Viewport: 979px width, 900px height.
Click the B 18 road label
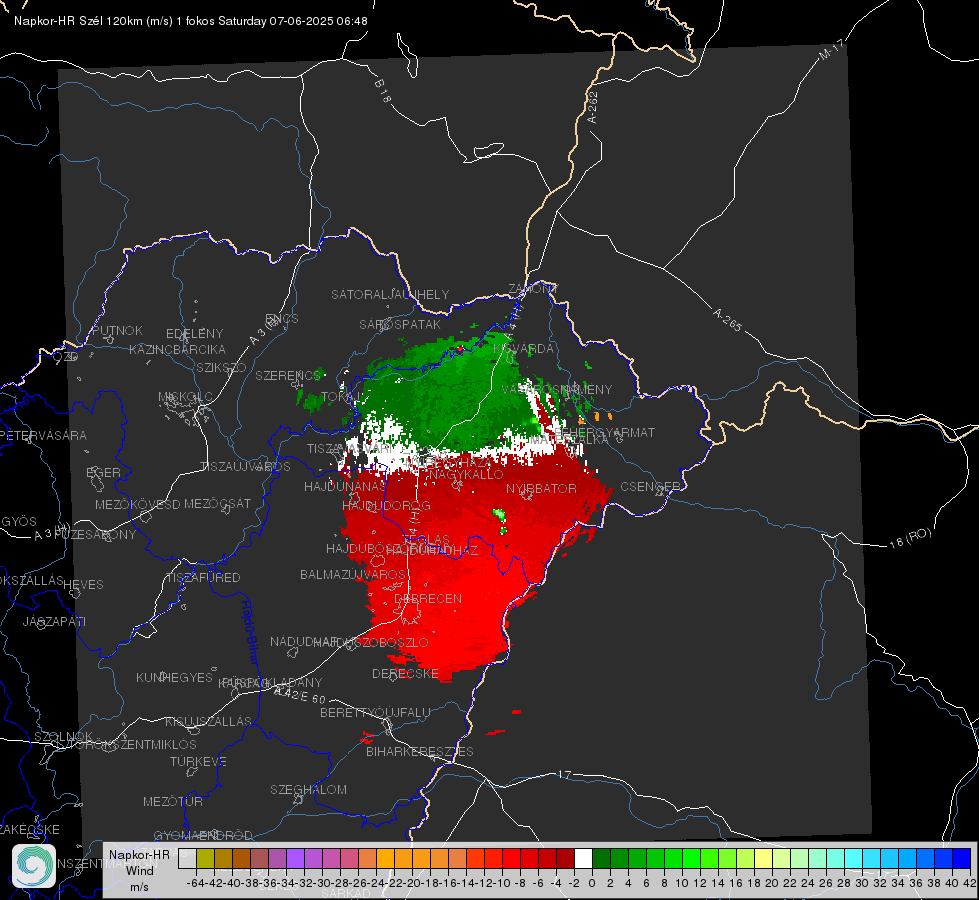click(x=382, y=91)
